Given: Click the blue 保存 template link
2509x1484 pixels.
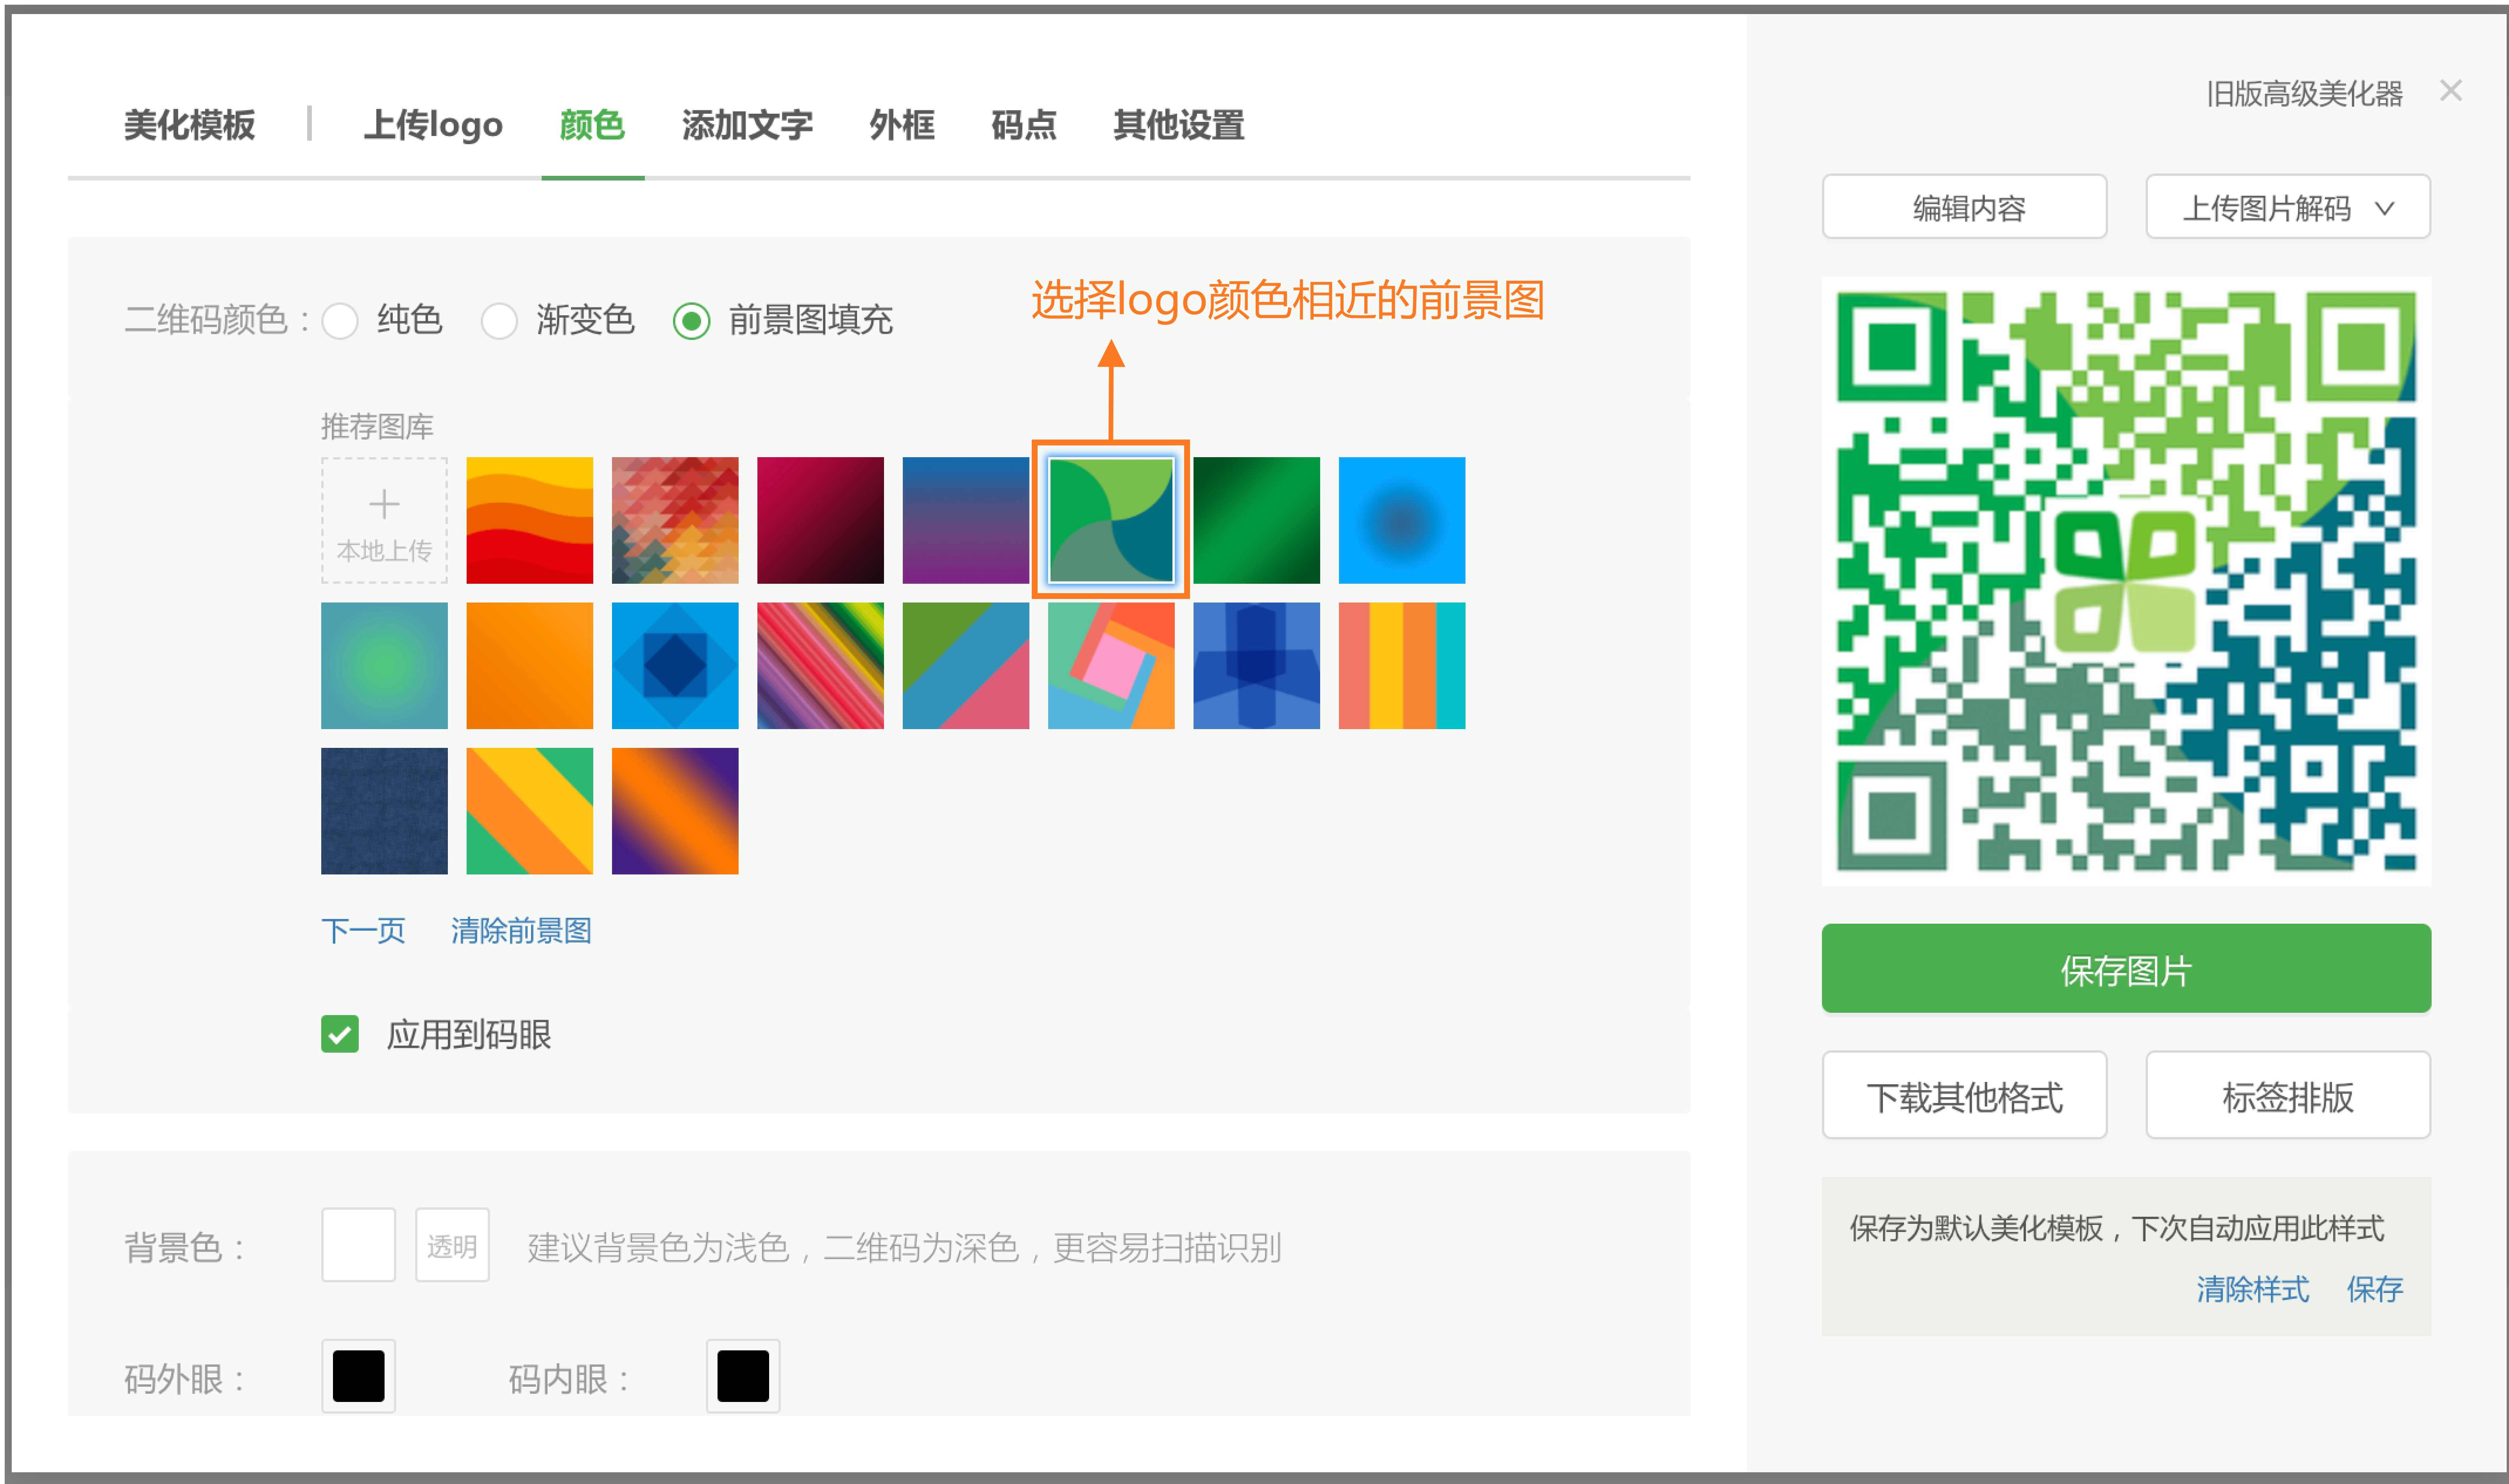Looking at the screenshot, I should pyautogui.click(x=2375, y=1289).
